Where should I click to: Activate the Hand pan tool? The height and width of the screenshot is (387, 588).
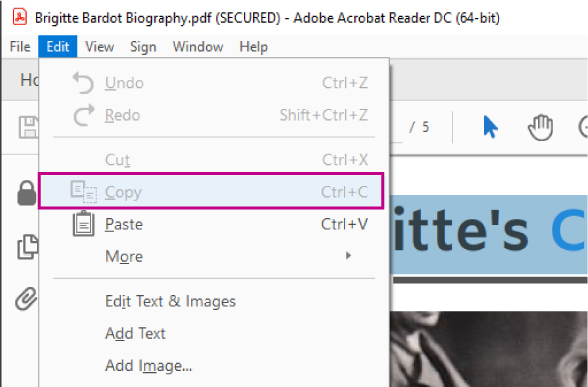540,128
